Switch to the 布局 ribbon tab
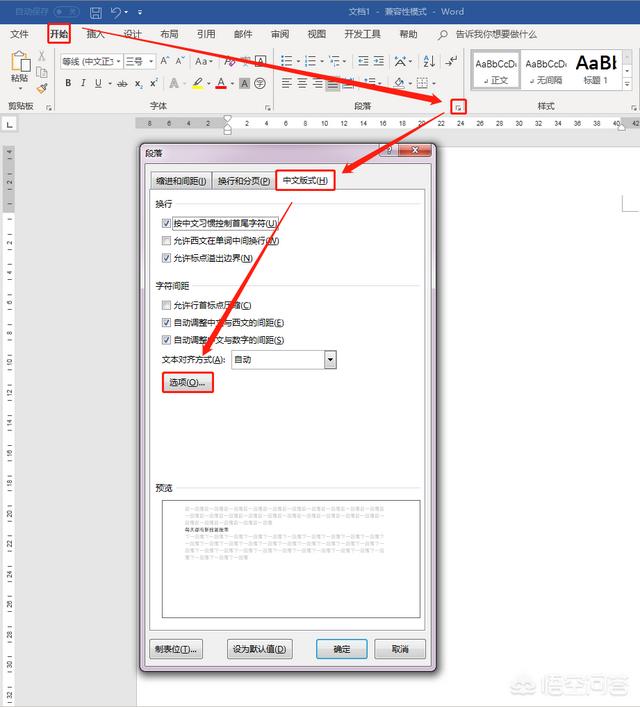 tap(169, 34)
